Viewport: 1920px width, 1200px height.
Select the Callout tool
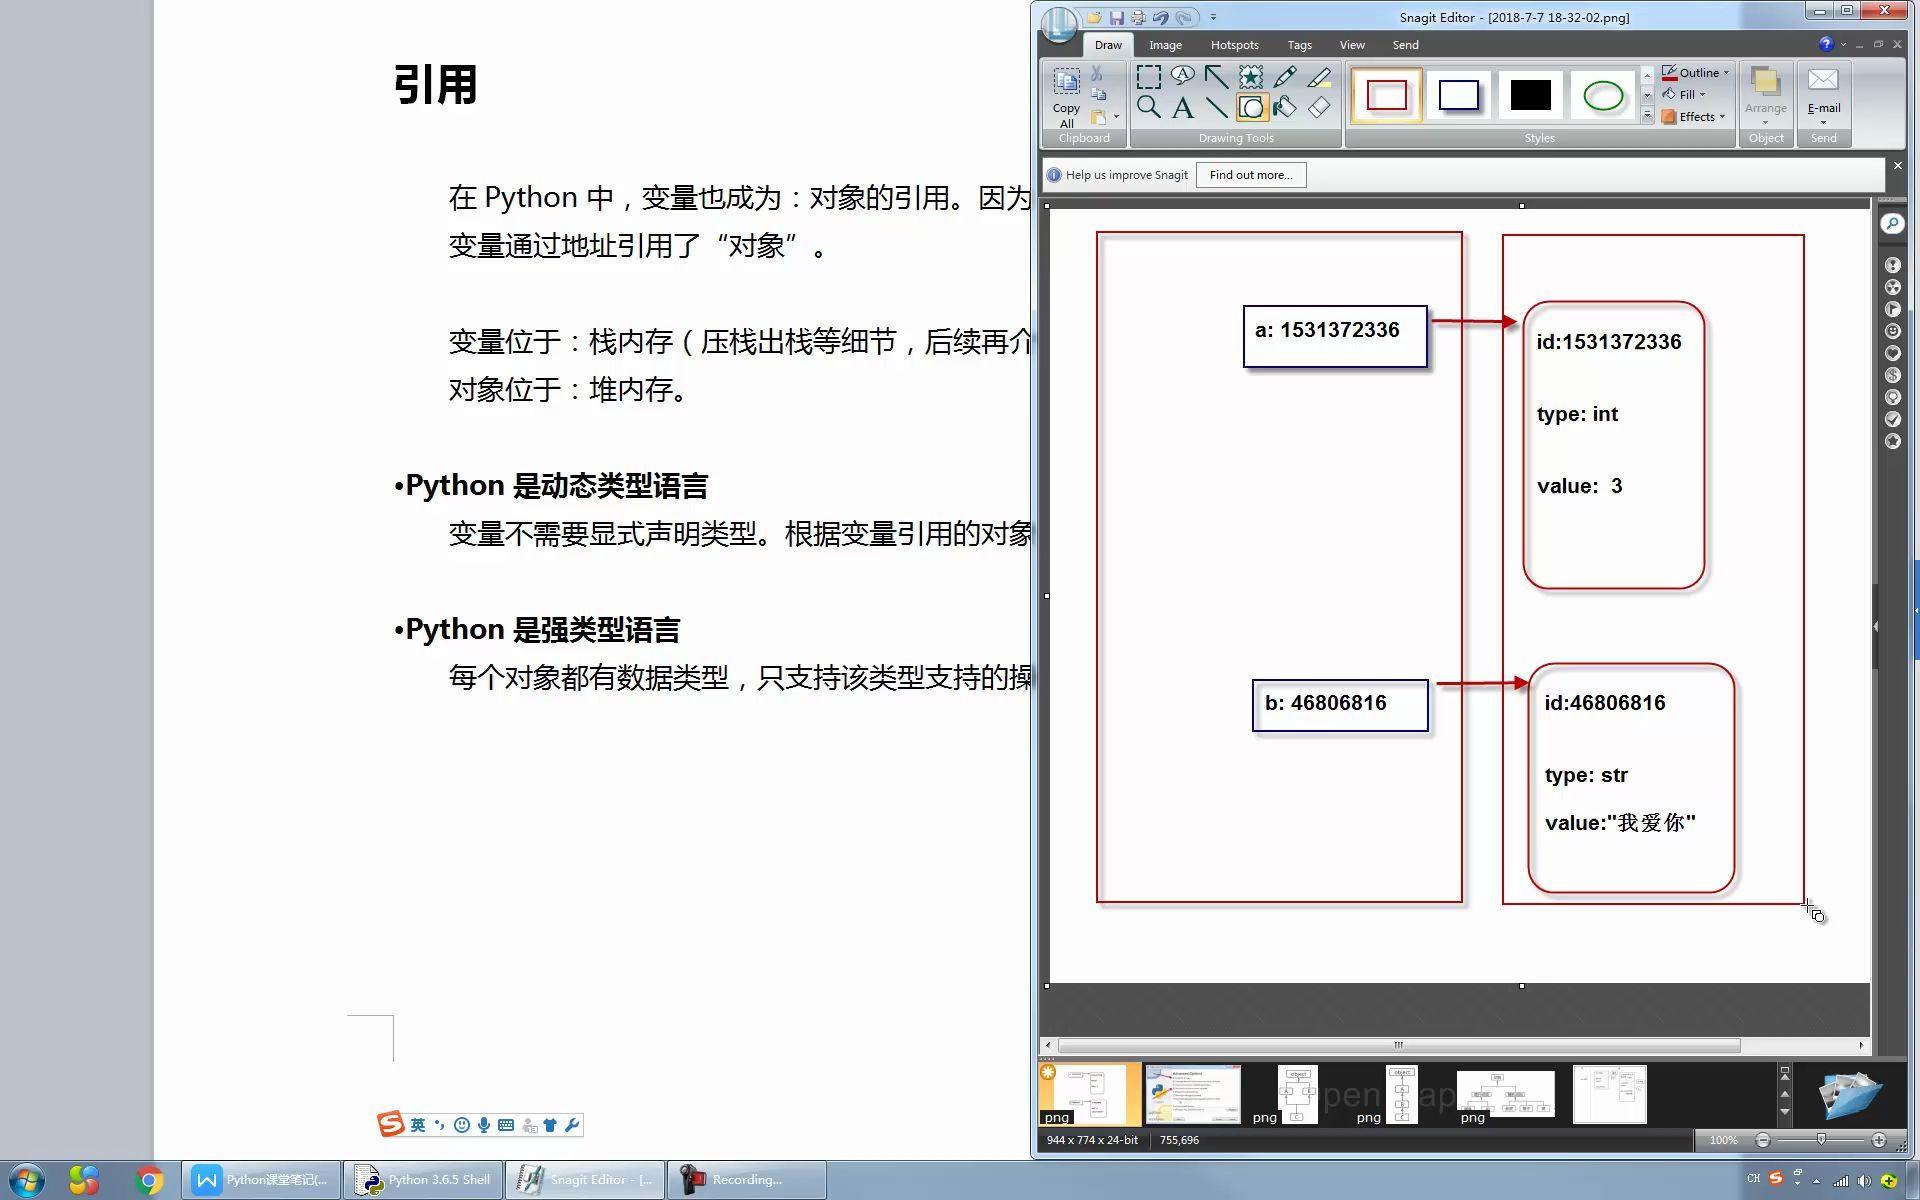coord(1183,77)
